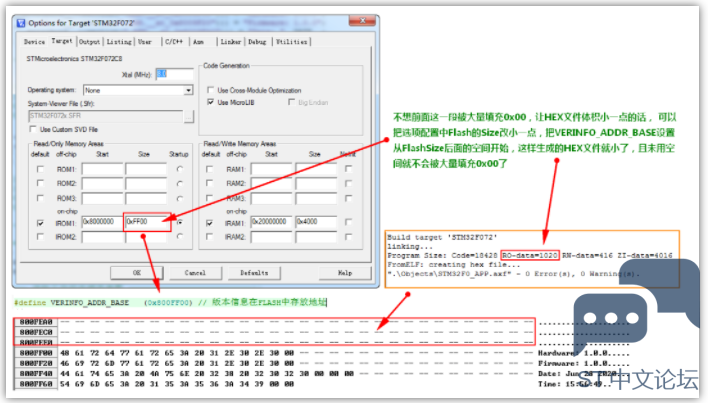The width and height of the screenshot is (711, 403).
Task: Click the STM32F072x.SFR file field
Action: click(x=106, y=116)
